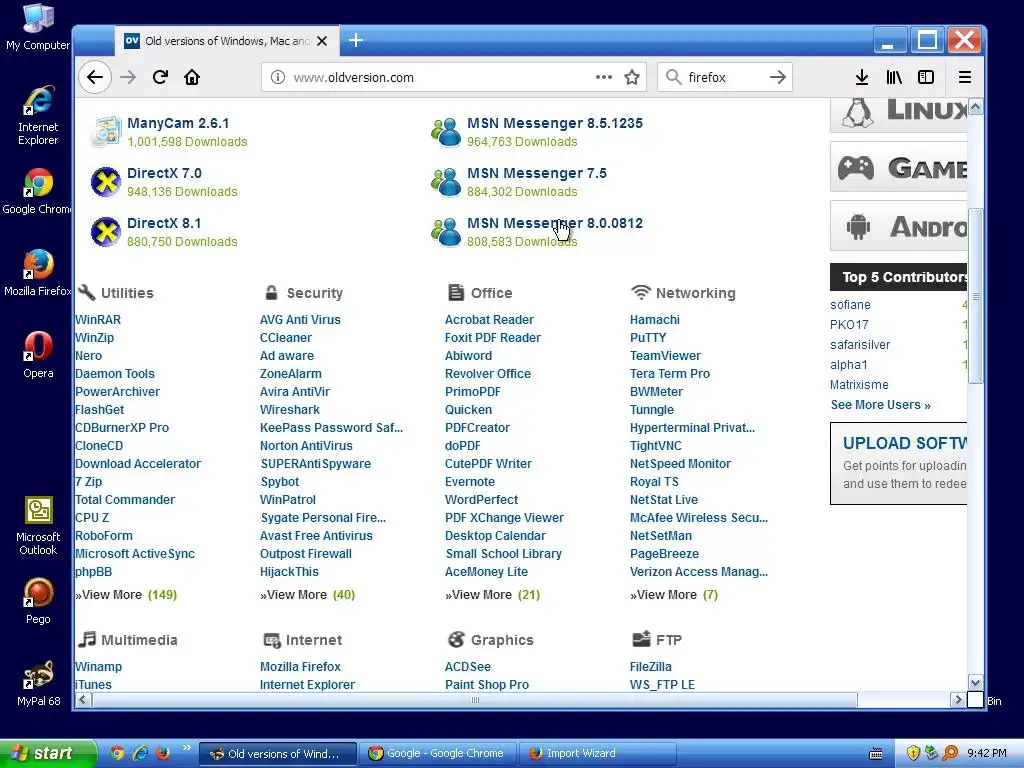Open the Opera desktop shortcut
This screenshot has width=1024, height=768.
click(x=38, y=355)
